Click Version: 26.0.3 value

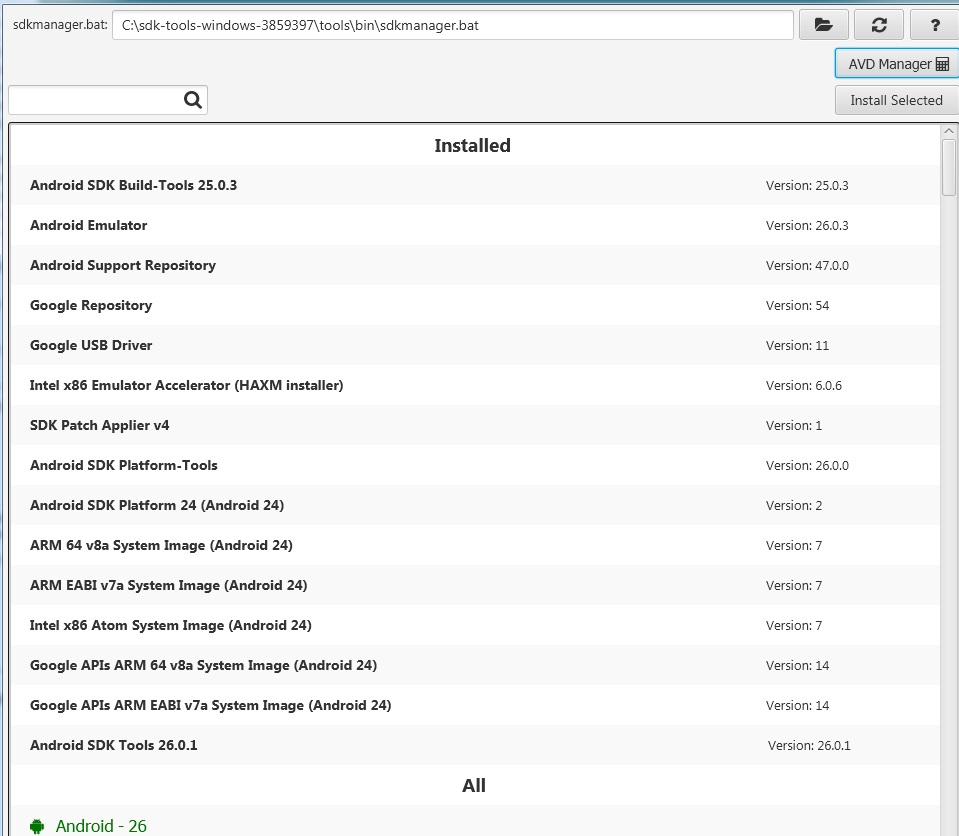[x=807, y=225]
